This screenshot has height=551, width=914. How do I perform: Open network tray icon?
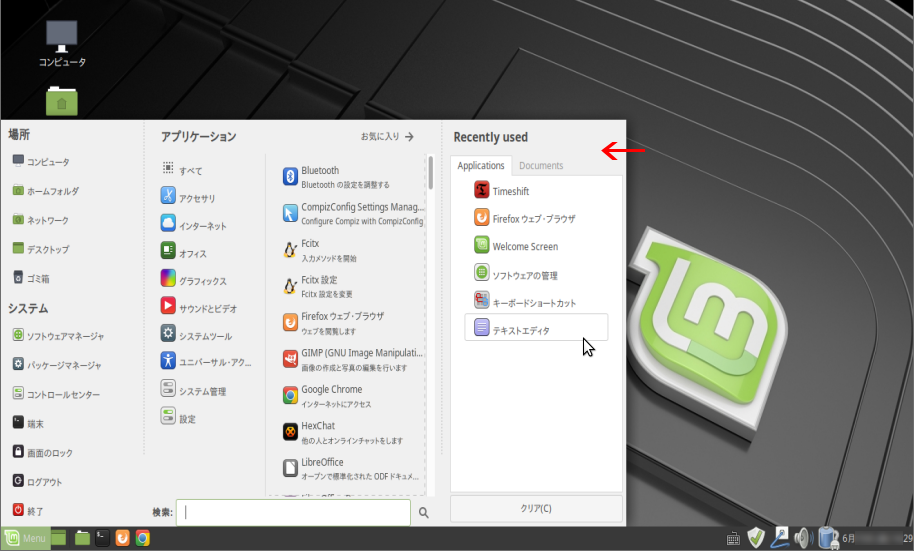click(x=780, y=538)
